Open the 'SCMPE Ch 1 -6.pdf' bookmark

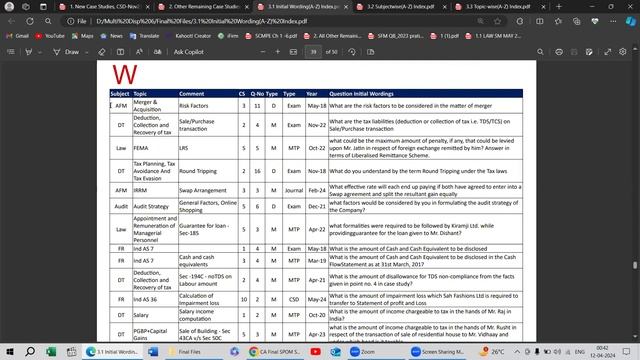click(271, 36)
